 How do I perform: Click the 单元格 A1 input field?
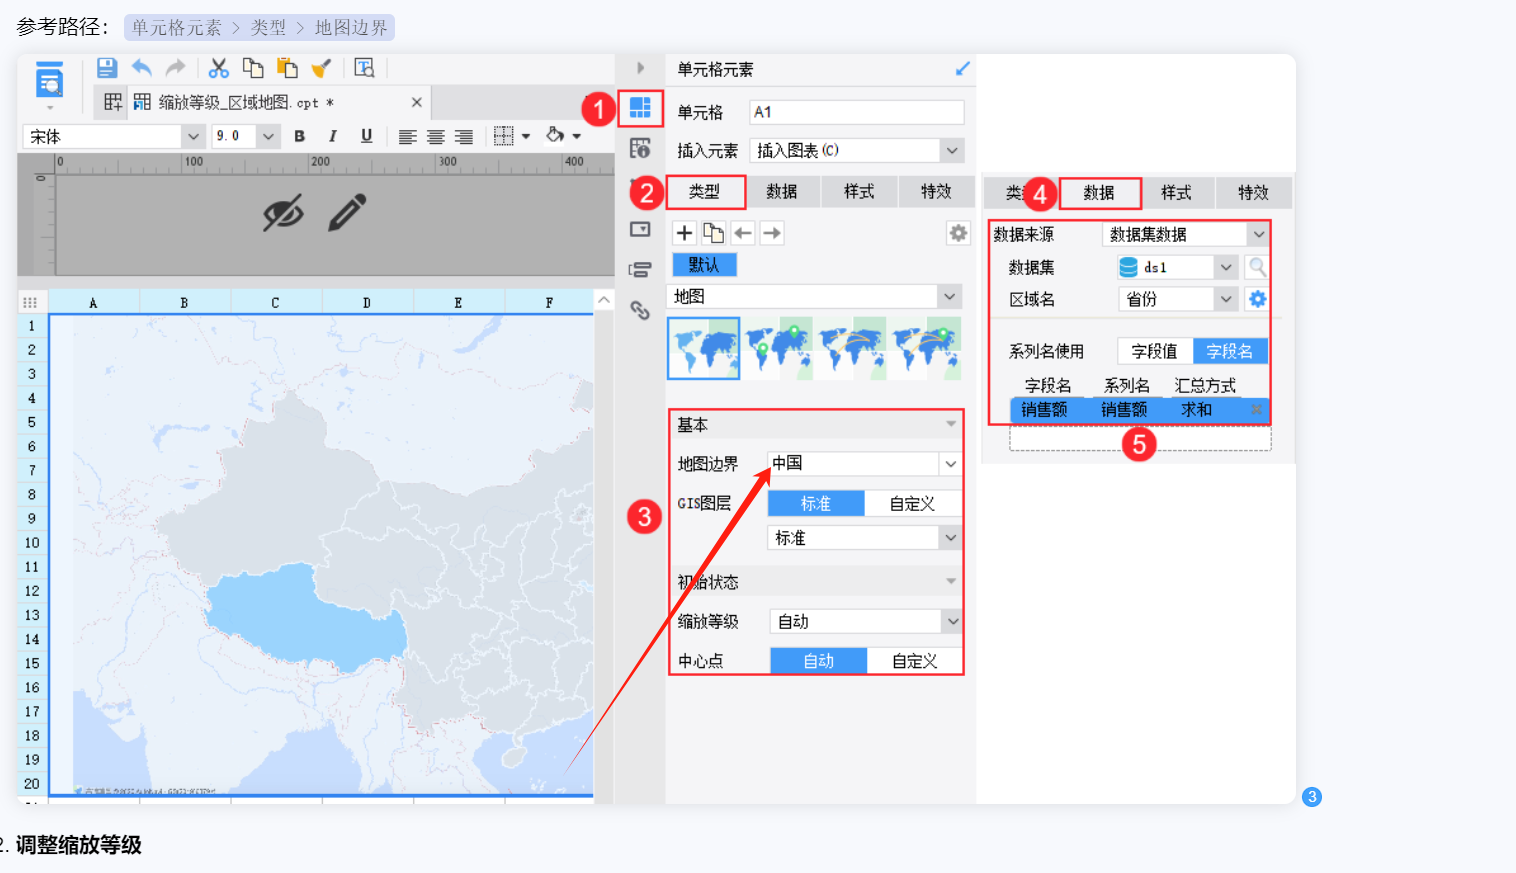coord(857,112)
